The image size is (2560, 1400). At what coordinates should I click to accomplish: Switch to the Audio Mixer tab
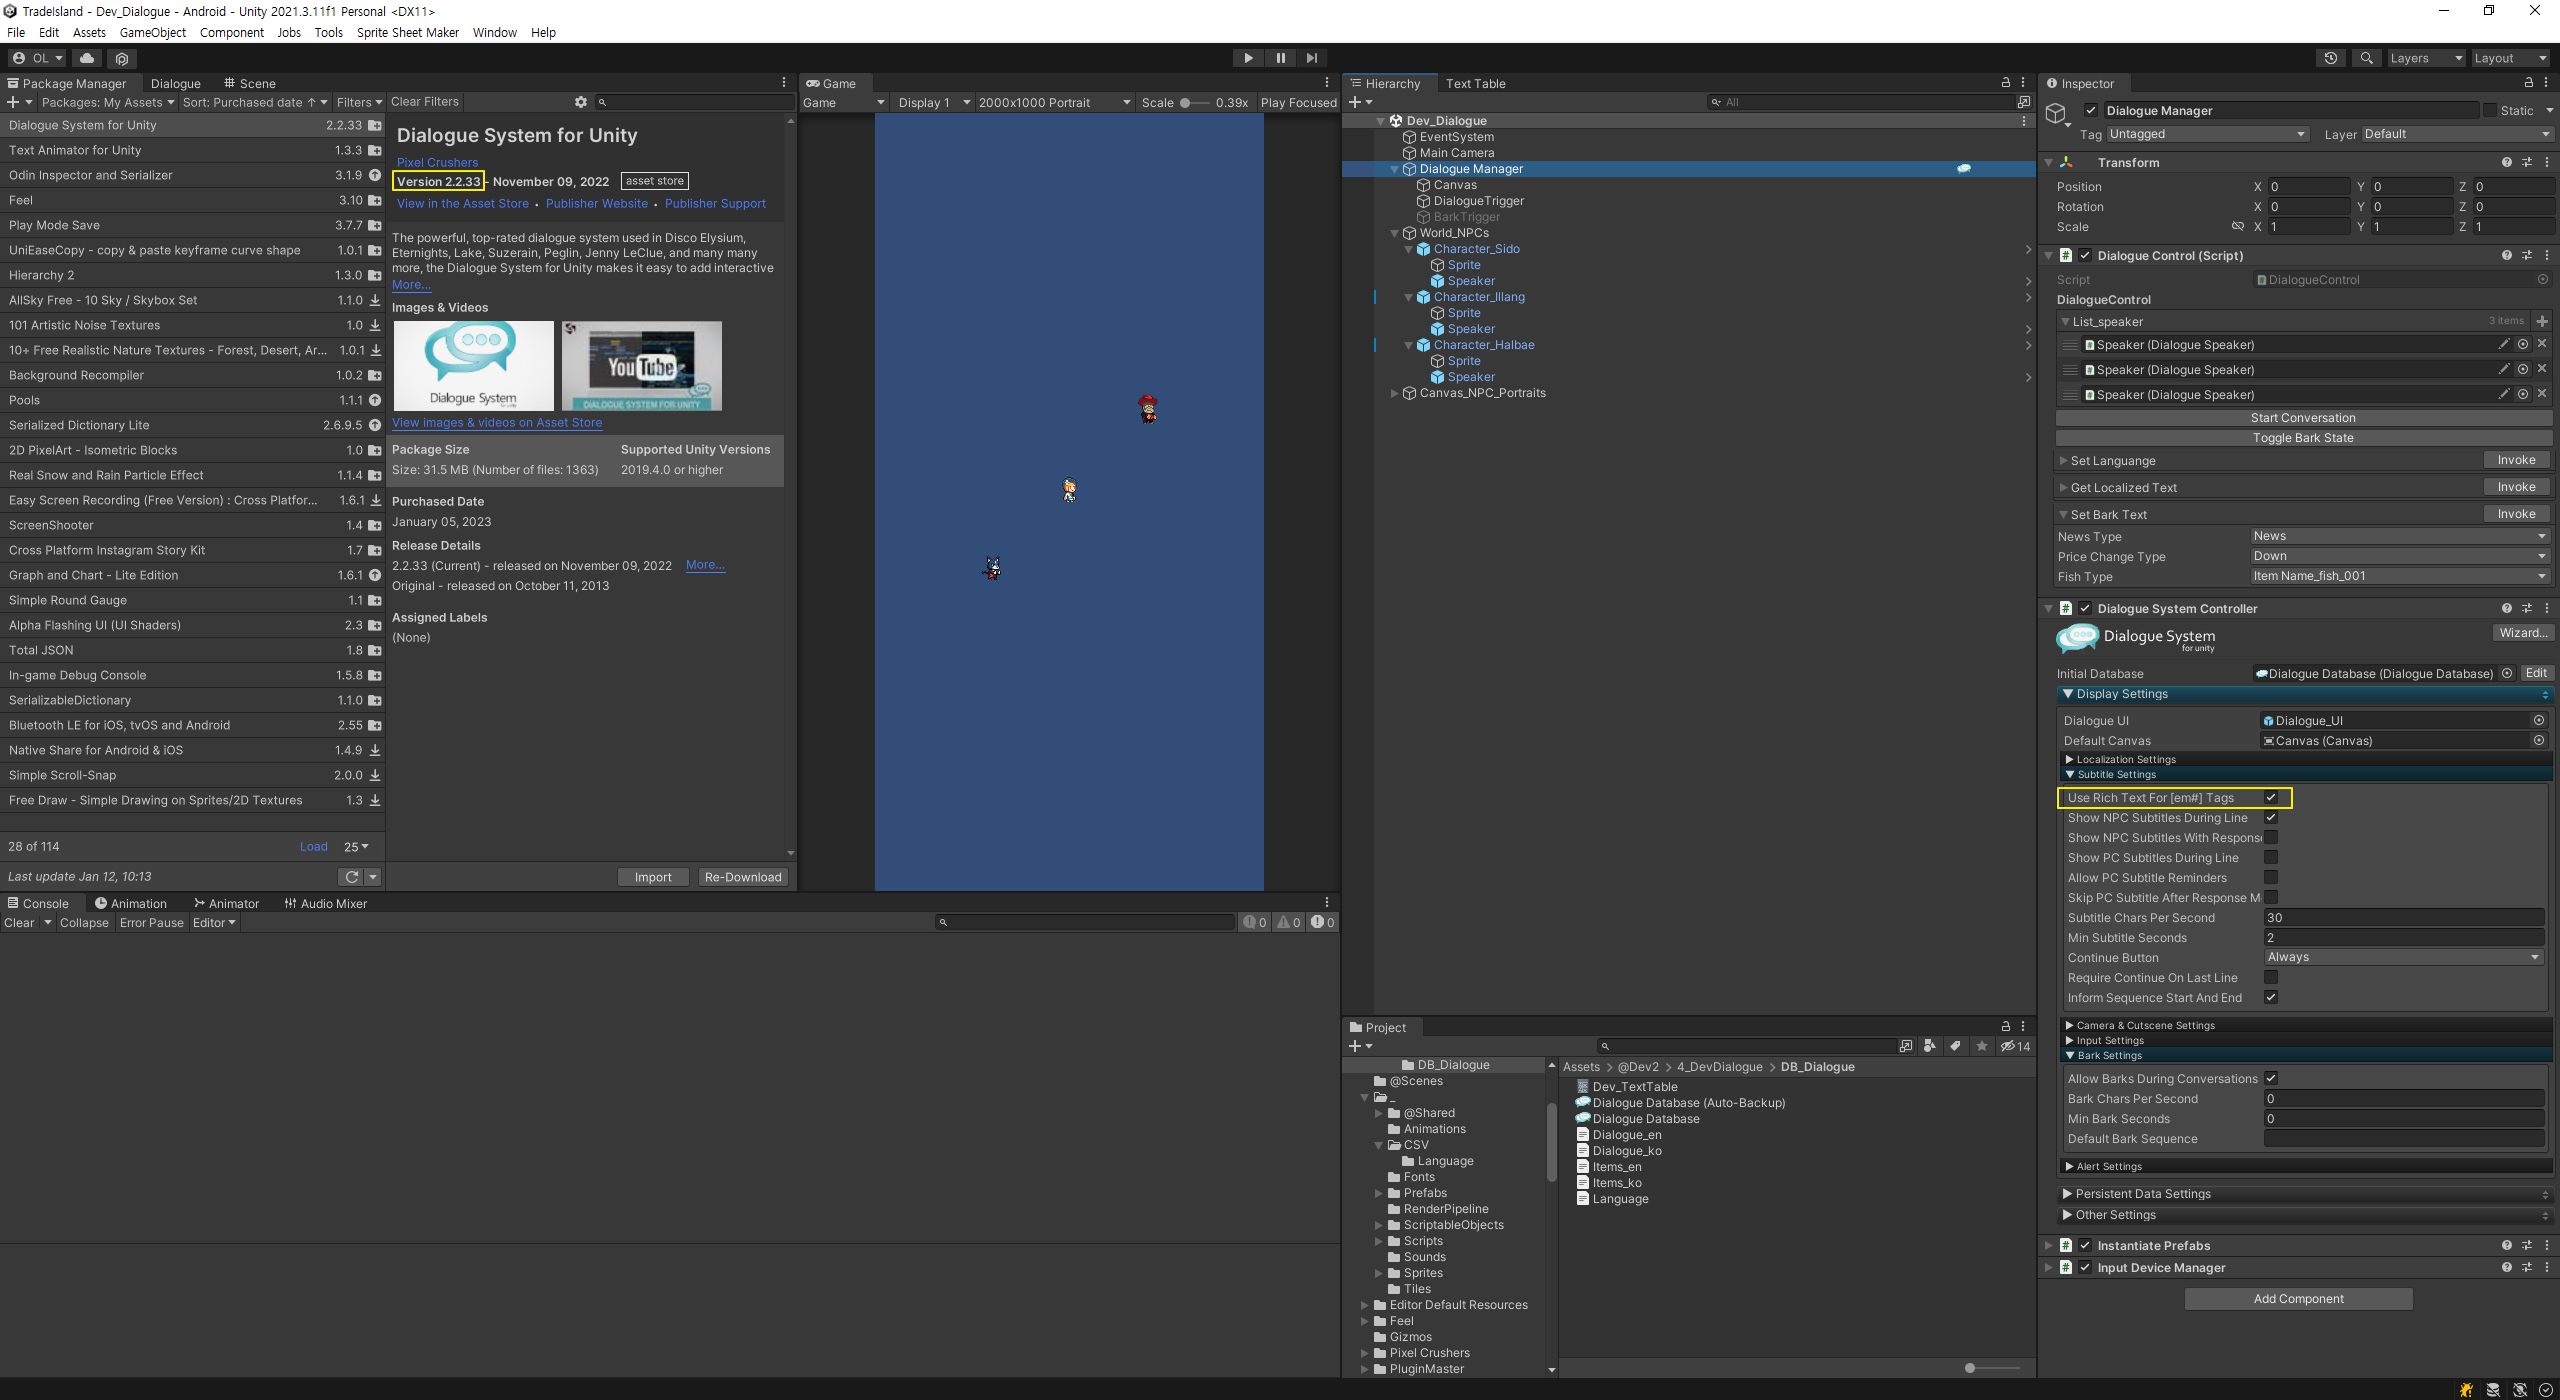point(325,903)
